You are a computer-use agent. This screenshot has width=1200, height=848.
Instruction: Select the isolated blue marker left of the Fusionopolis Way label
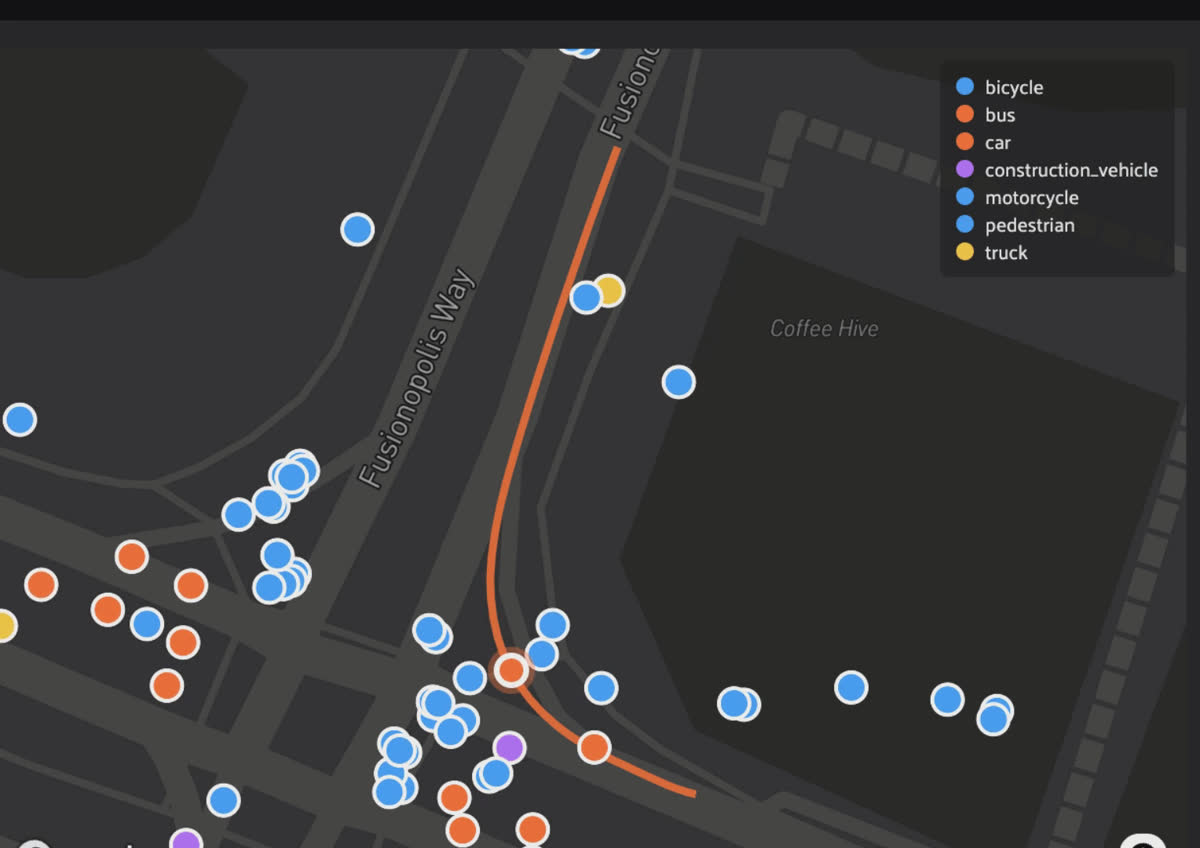[x=357, y=229]
